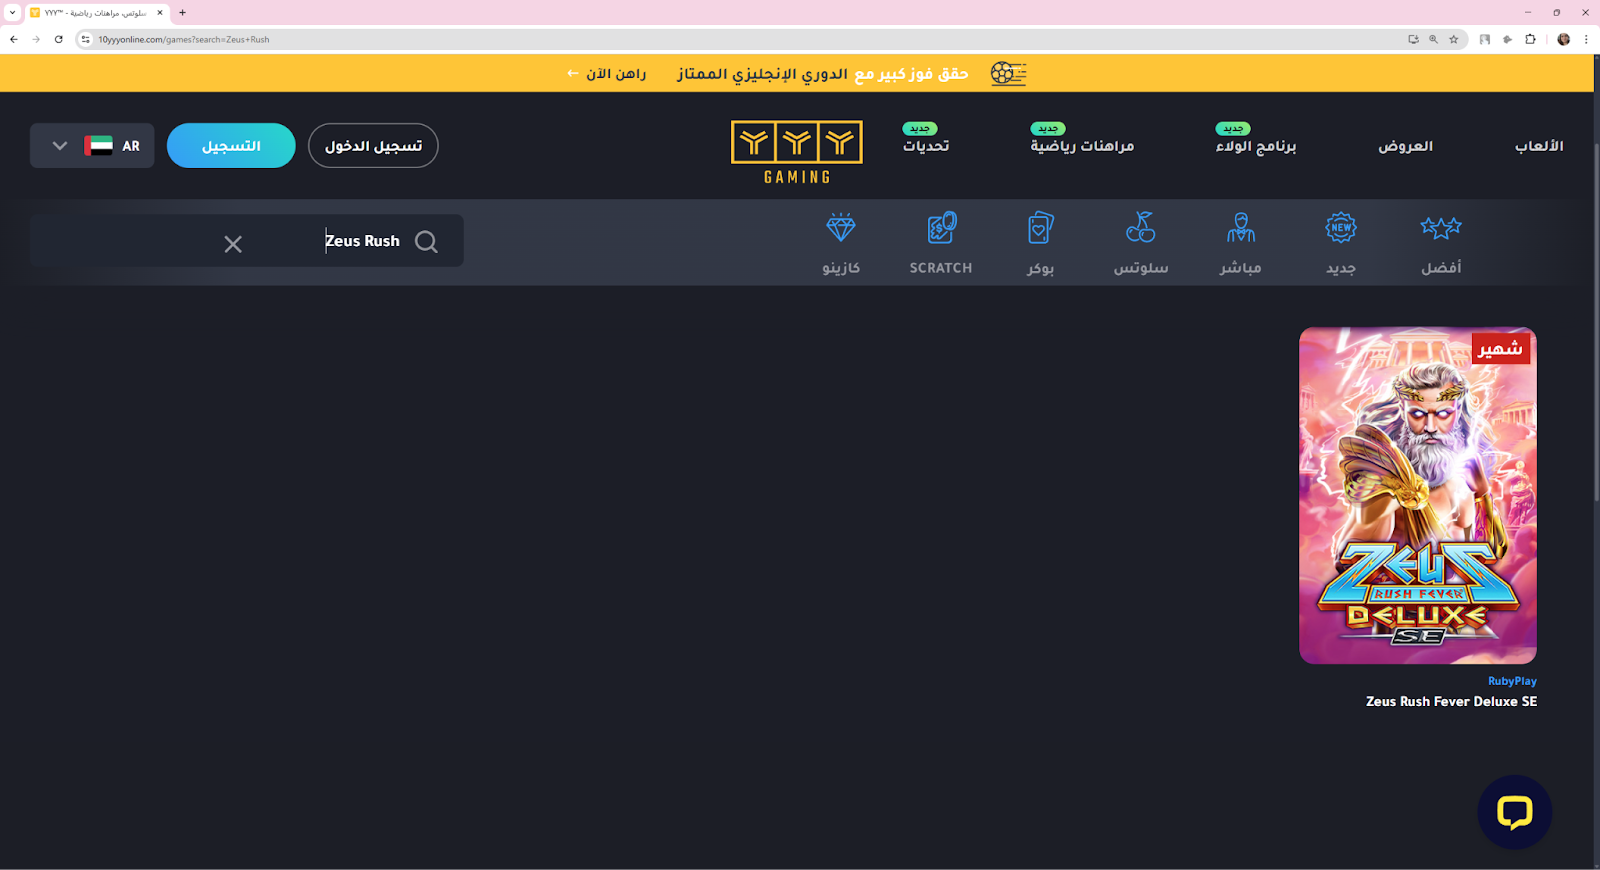Click the browser address bar URL
The width and height of the screenshot is (1600, 870).
tap(184, 39)
